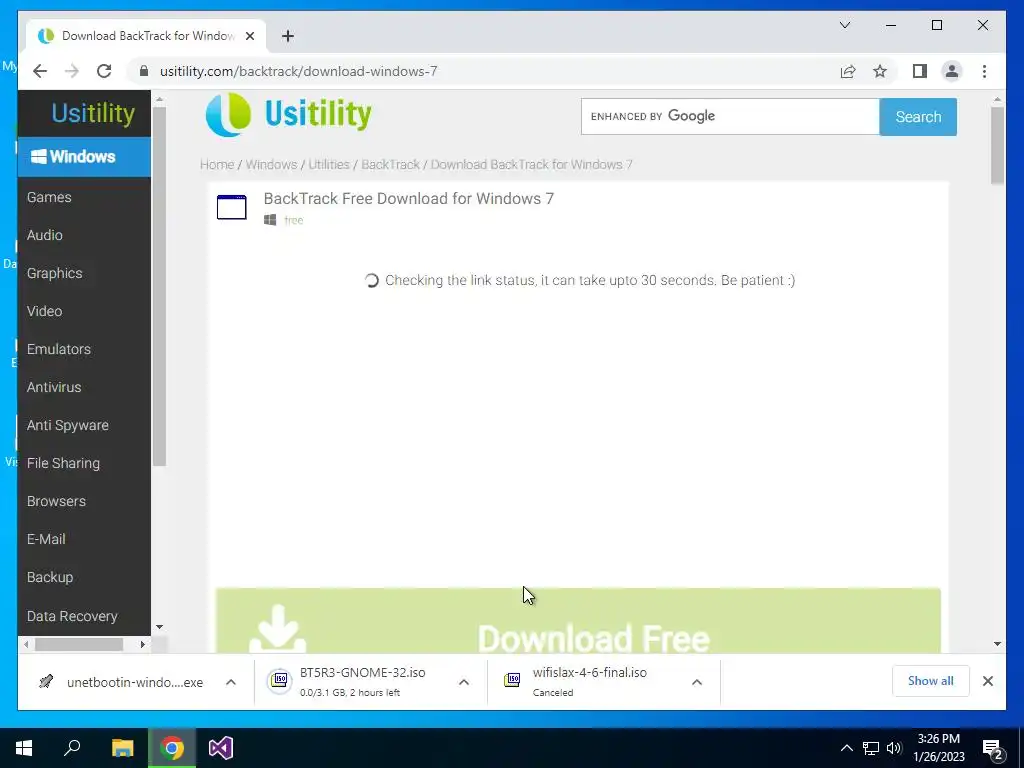
Task: Open Chrome three-dot menu
Action: (x=984, y=71)
